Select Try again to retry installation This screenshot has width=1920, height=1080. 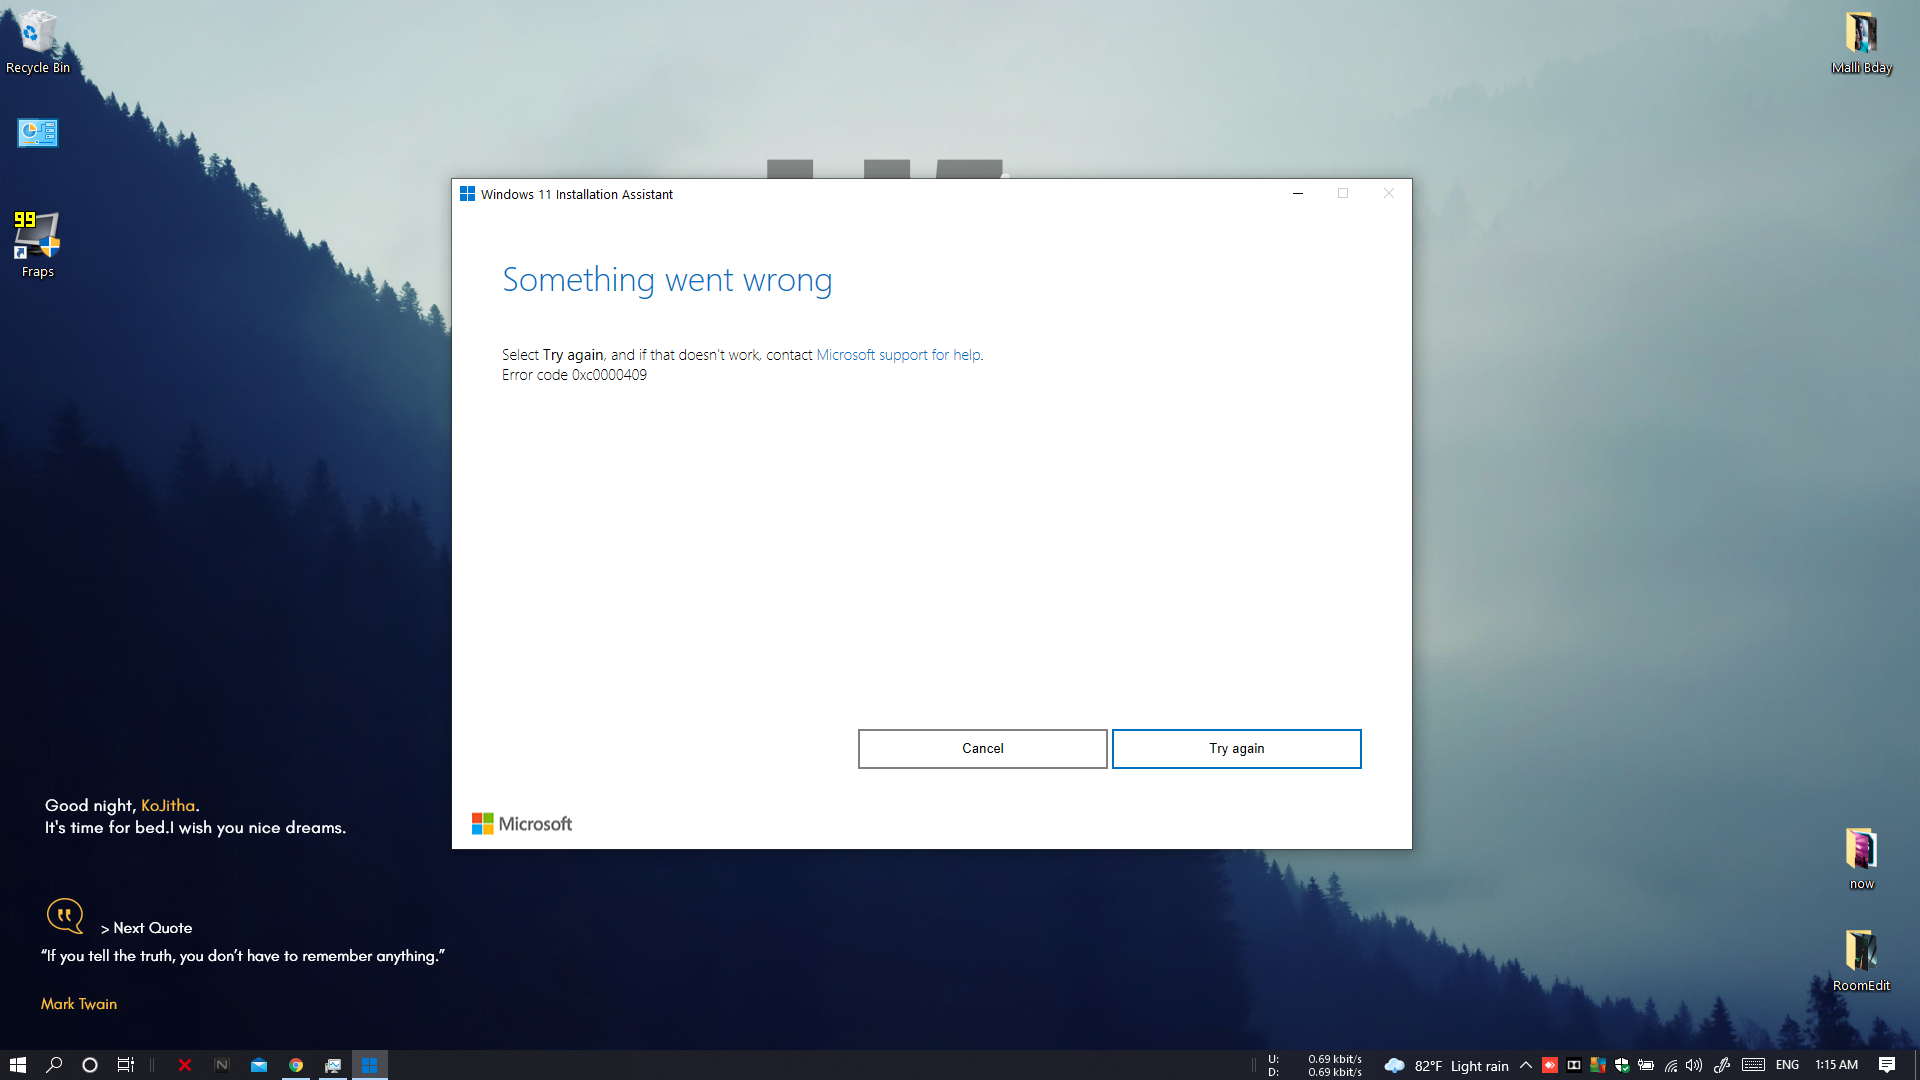pyautogui.click(x=1236, y=748)
